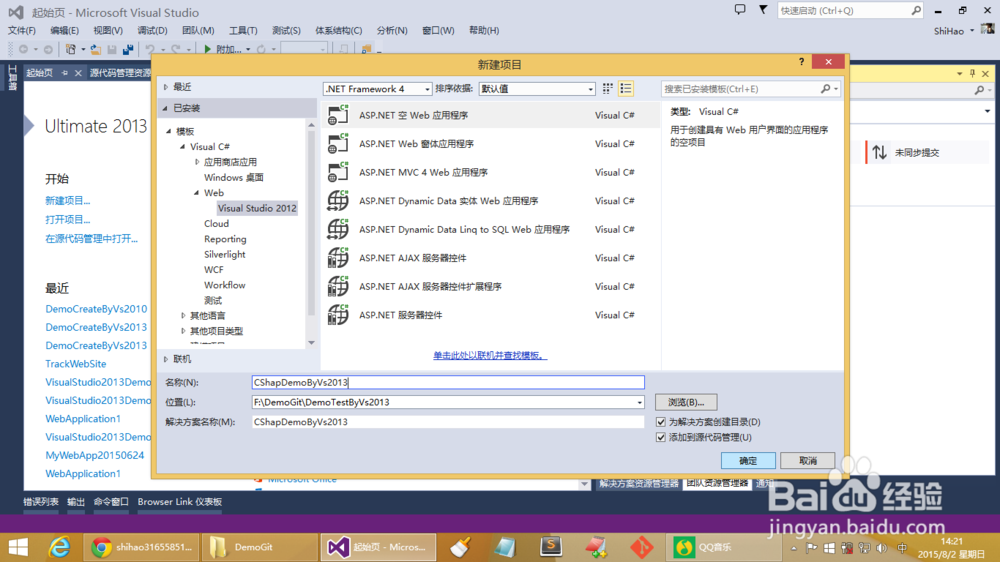Open the dialog help question mark

[801, 61]
